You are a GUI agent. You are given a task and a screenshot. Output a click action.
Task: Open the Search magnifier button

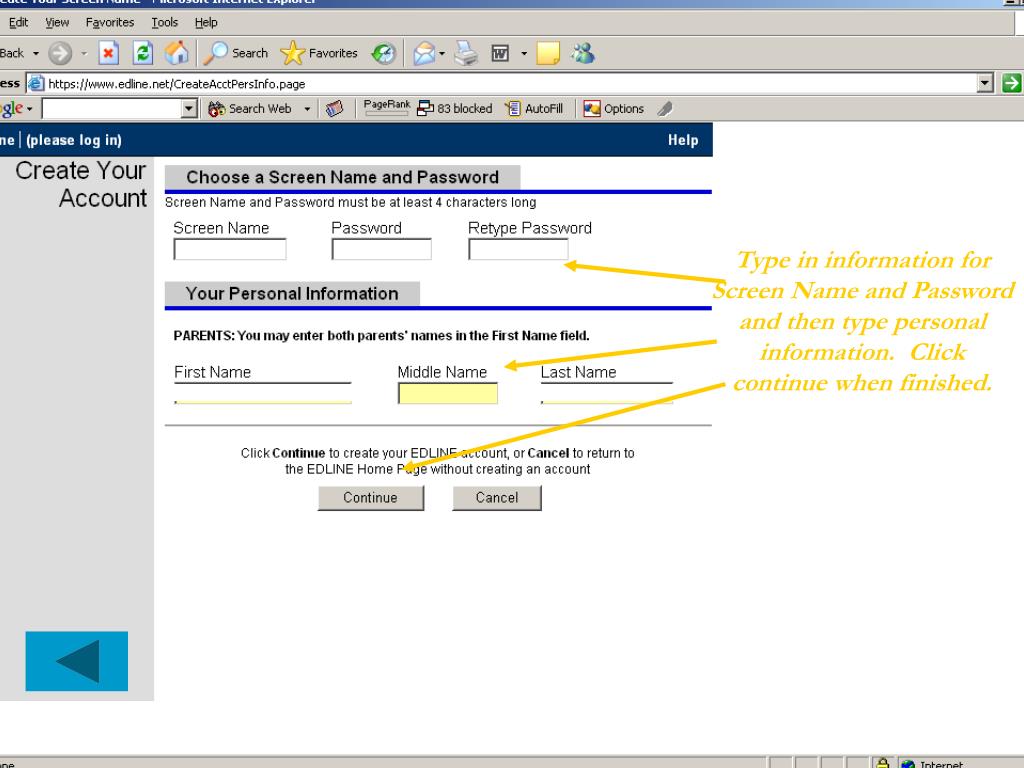236,53
